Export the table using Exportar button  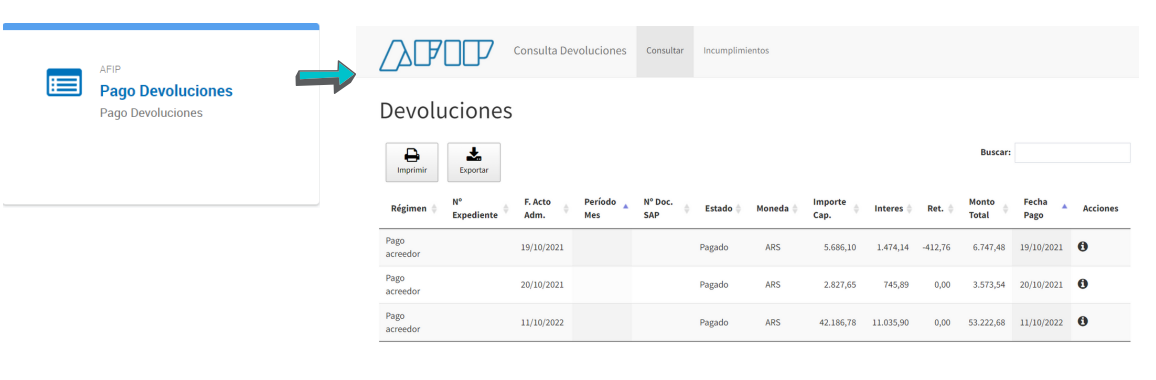pos(473,162)
